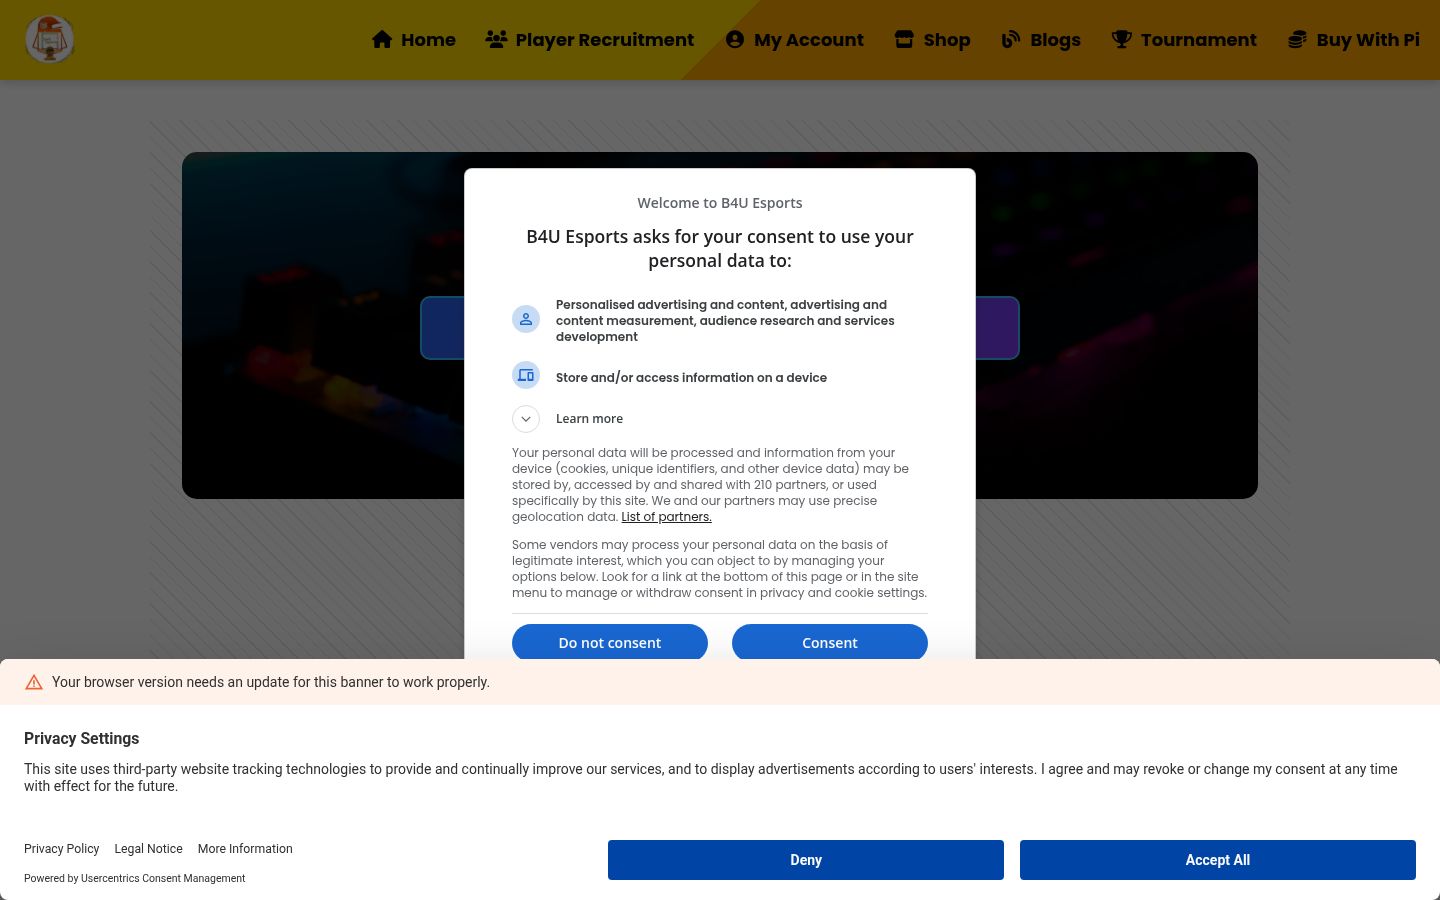Click the Personalised advertising and content text
This screenshot has width=1440, height=900.
(x=725, y=321)
